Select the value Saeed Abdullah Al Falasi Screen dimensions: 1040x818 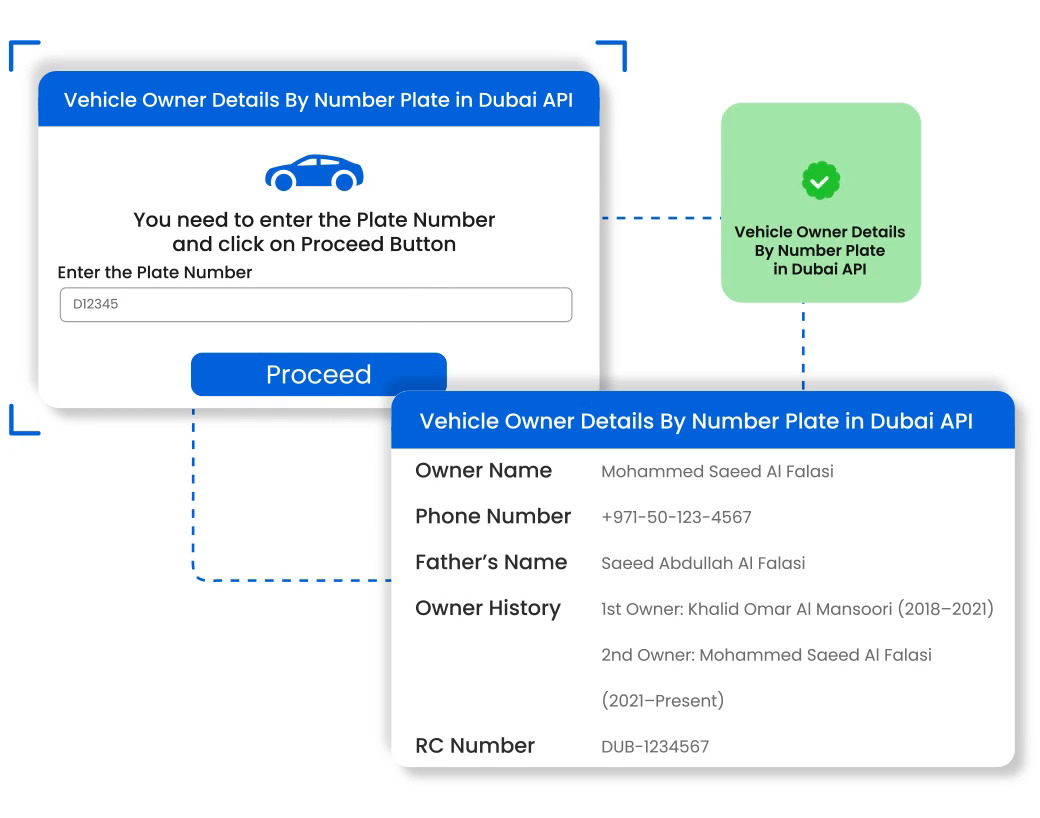[703, 563]
